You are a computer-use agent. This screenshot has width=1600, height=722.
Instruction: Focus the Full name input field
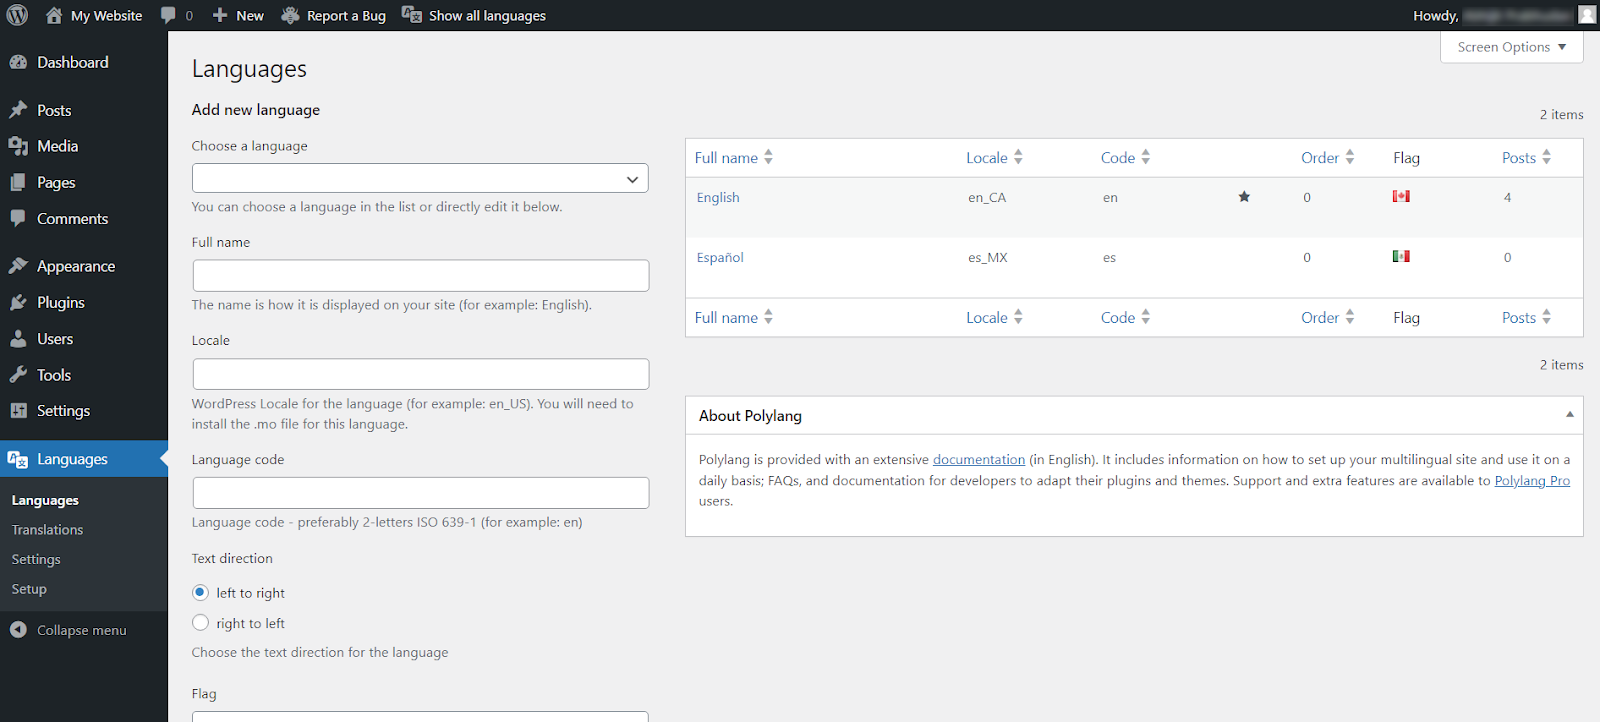(420, 276)
